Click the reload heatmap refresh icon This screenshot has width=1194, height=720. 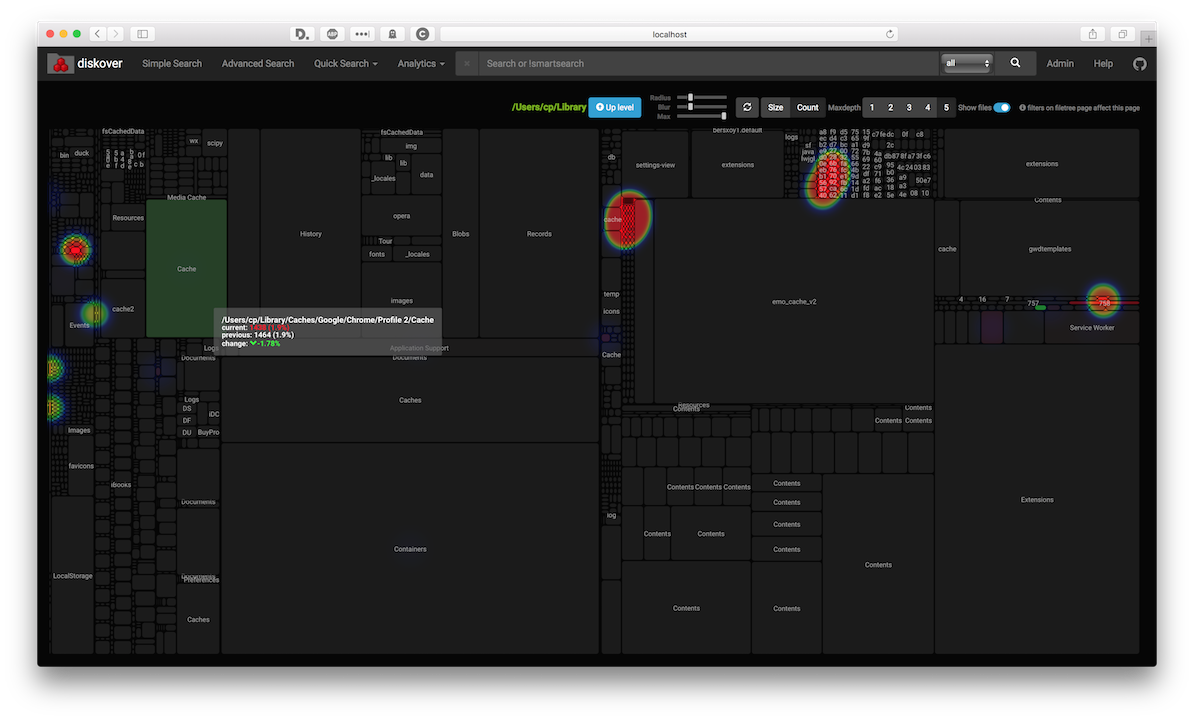(747, 107)
